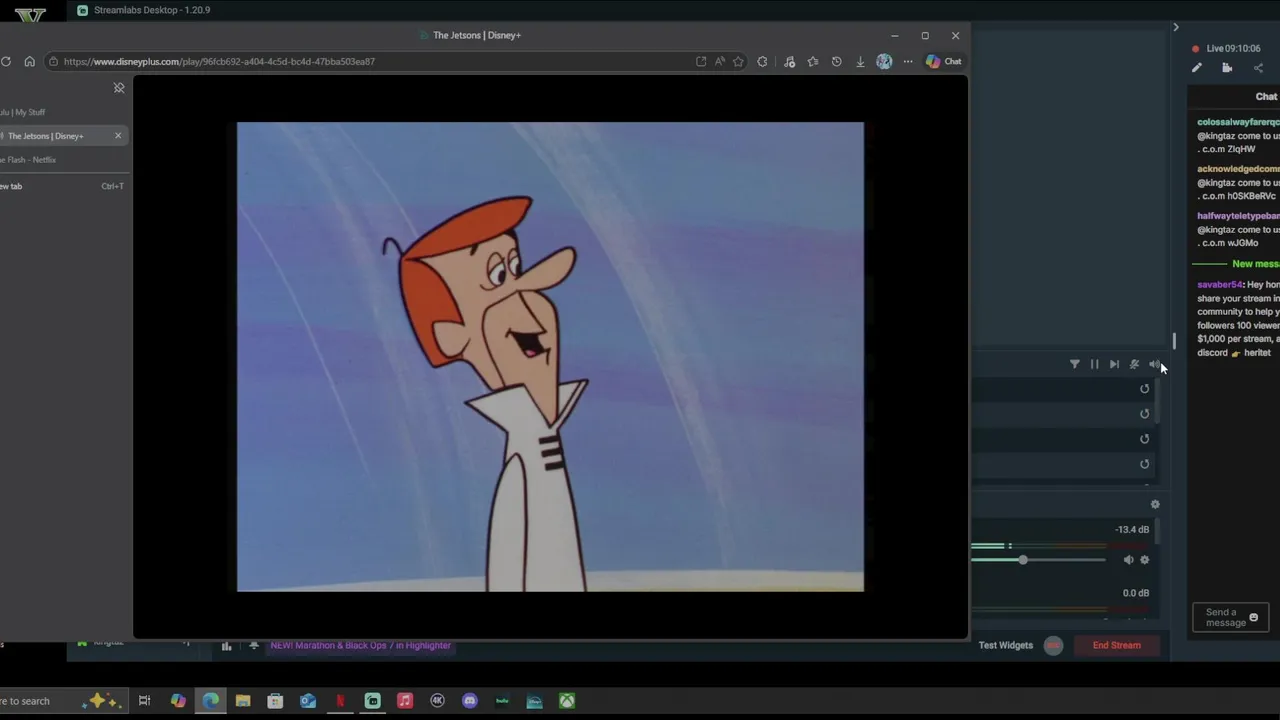Viewport: 1280px width, 720px height.
Task: Open mixer settings gear icon
Action: (1155, 505)
